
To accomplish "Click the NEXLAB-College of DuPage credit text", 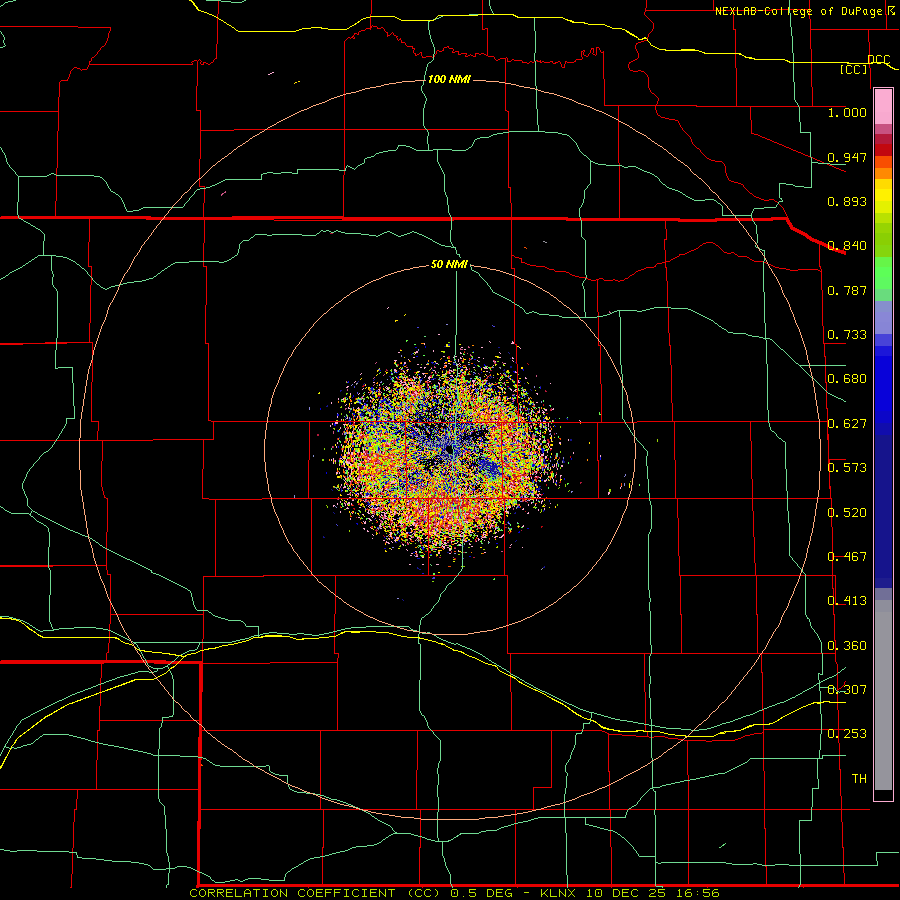I will pyautogui.click(x=798, y=11).
